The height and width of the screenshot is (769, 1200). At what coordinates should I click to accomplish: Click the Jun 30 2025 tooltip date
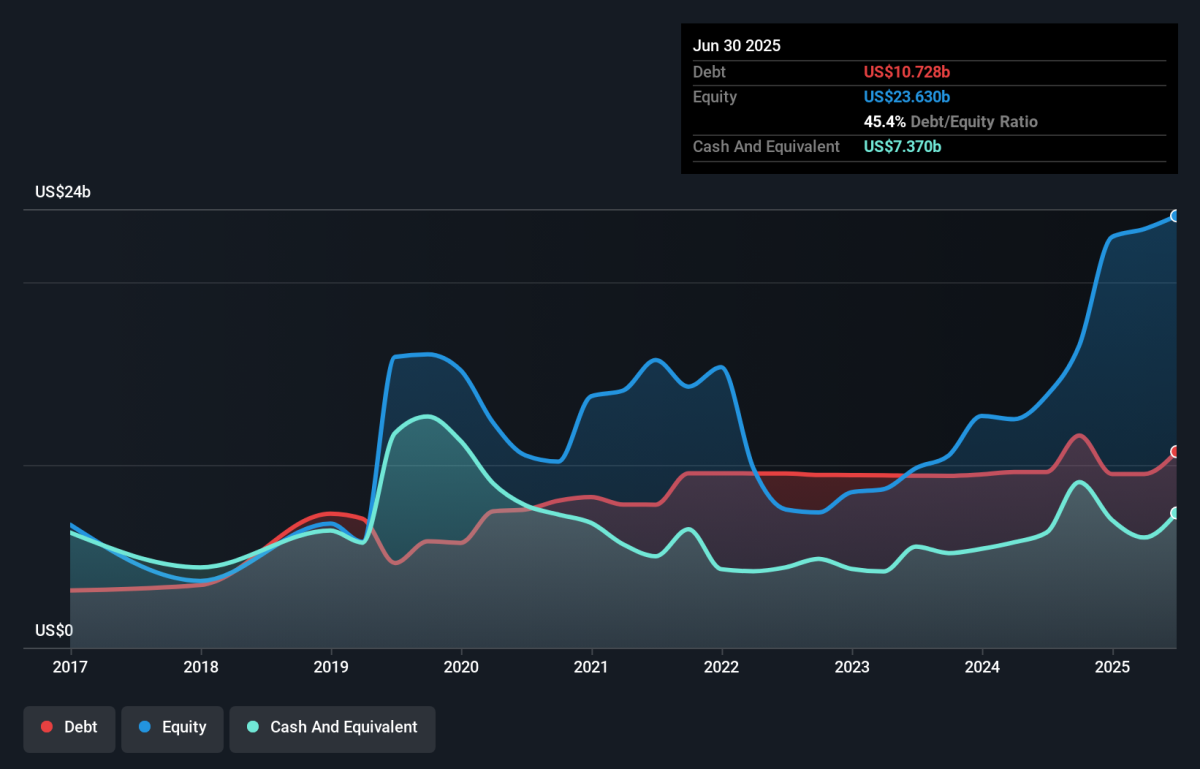click(737, 46)
